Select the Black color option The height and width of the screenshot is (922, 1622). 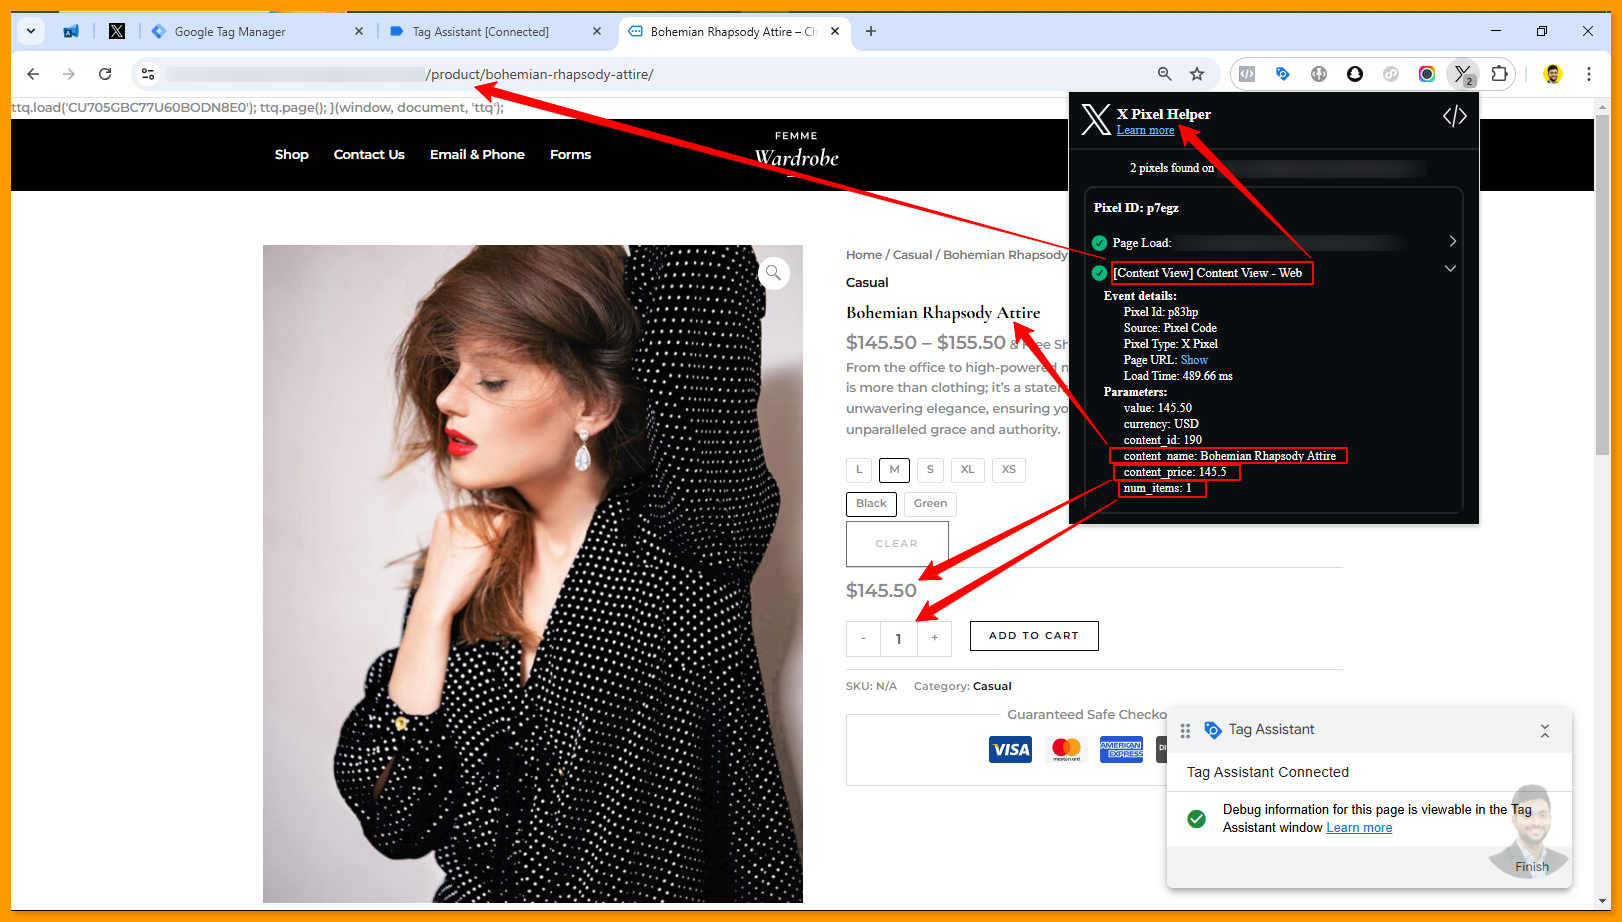871,504
